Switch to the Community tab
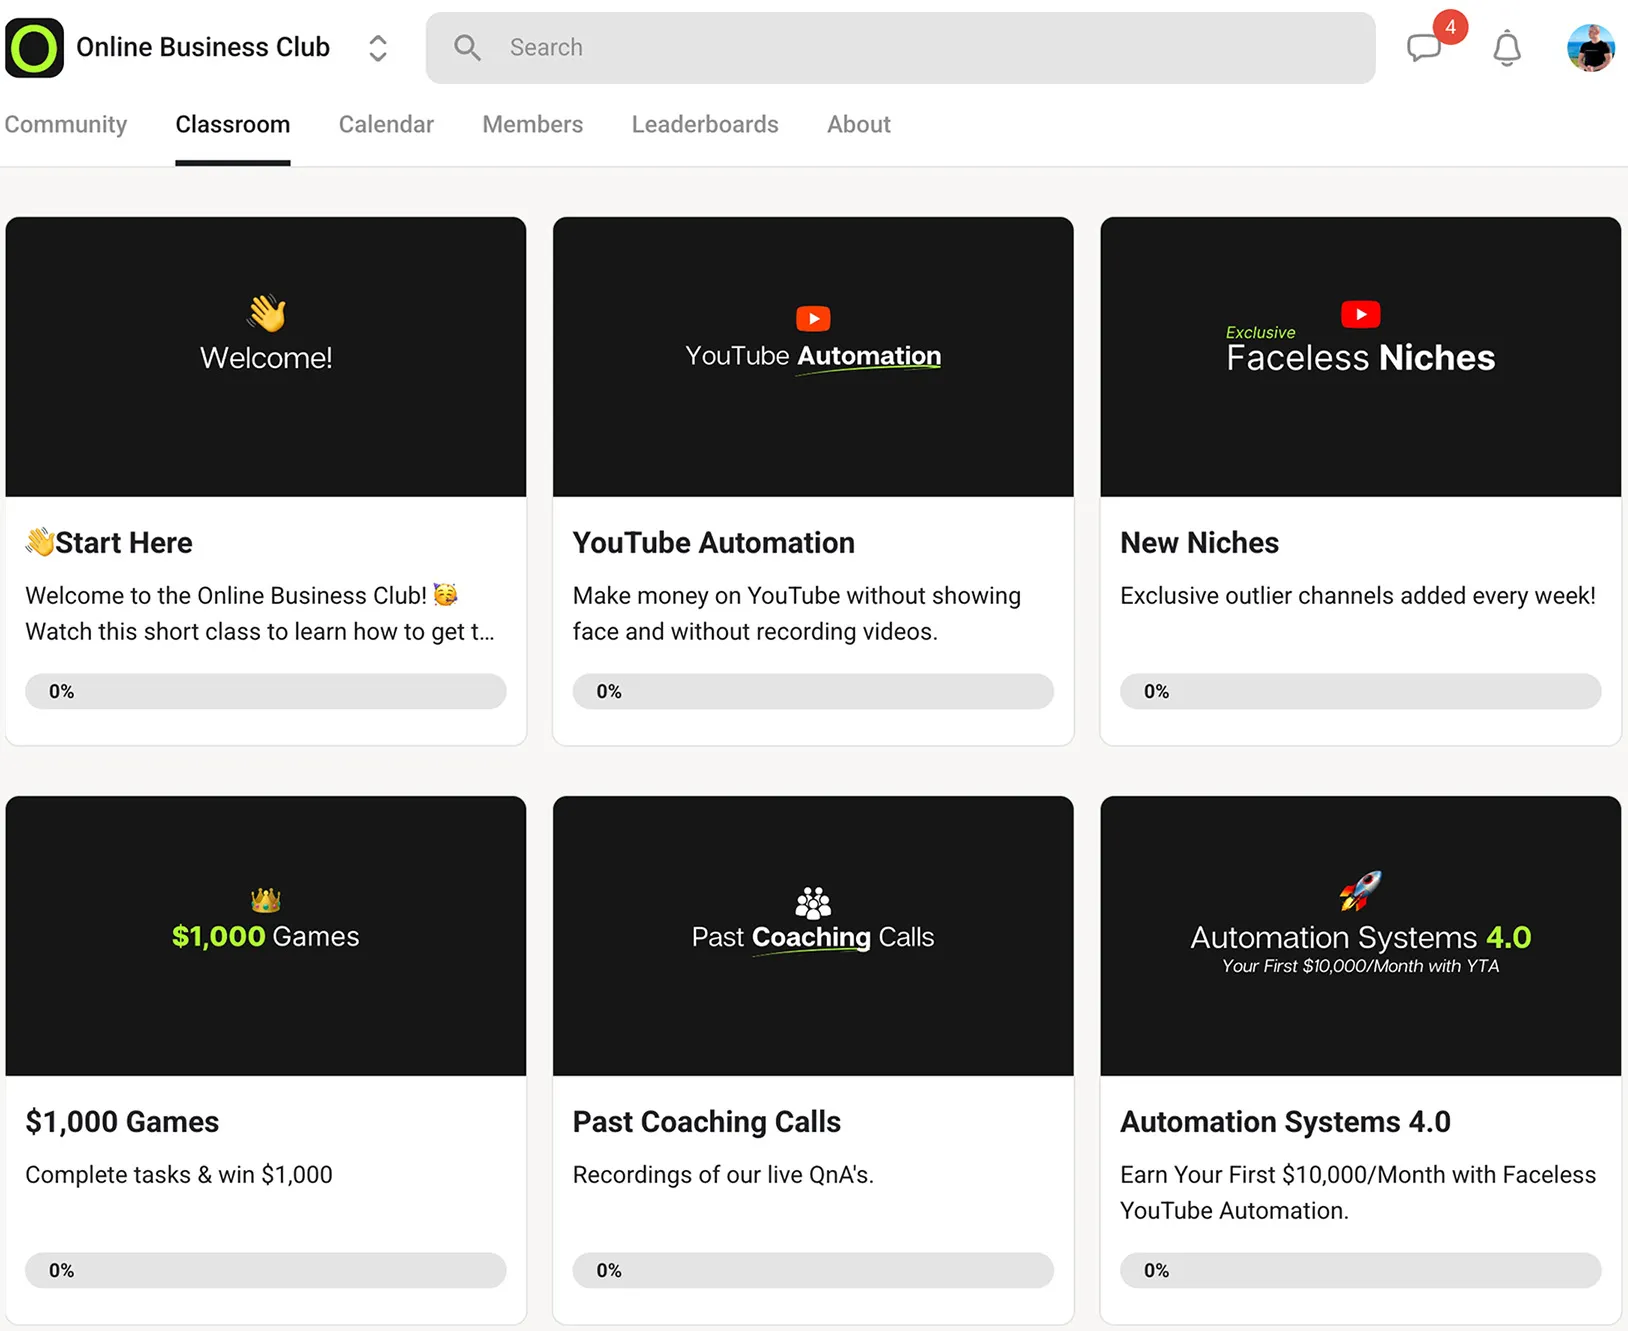This screenshot has height=1331, width=1628. tap(66, 124)
